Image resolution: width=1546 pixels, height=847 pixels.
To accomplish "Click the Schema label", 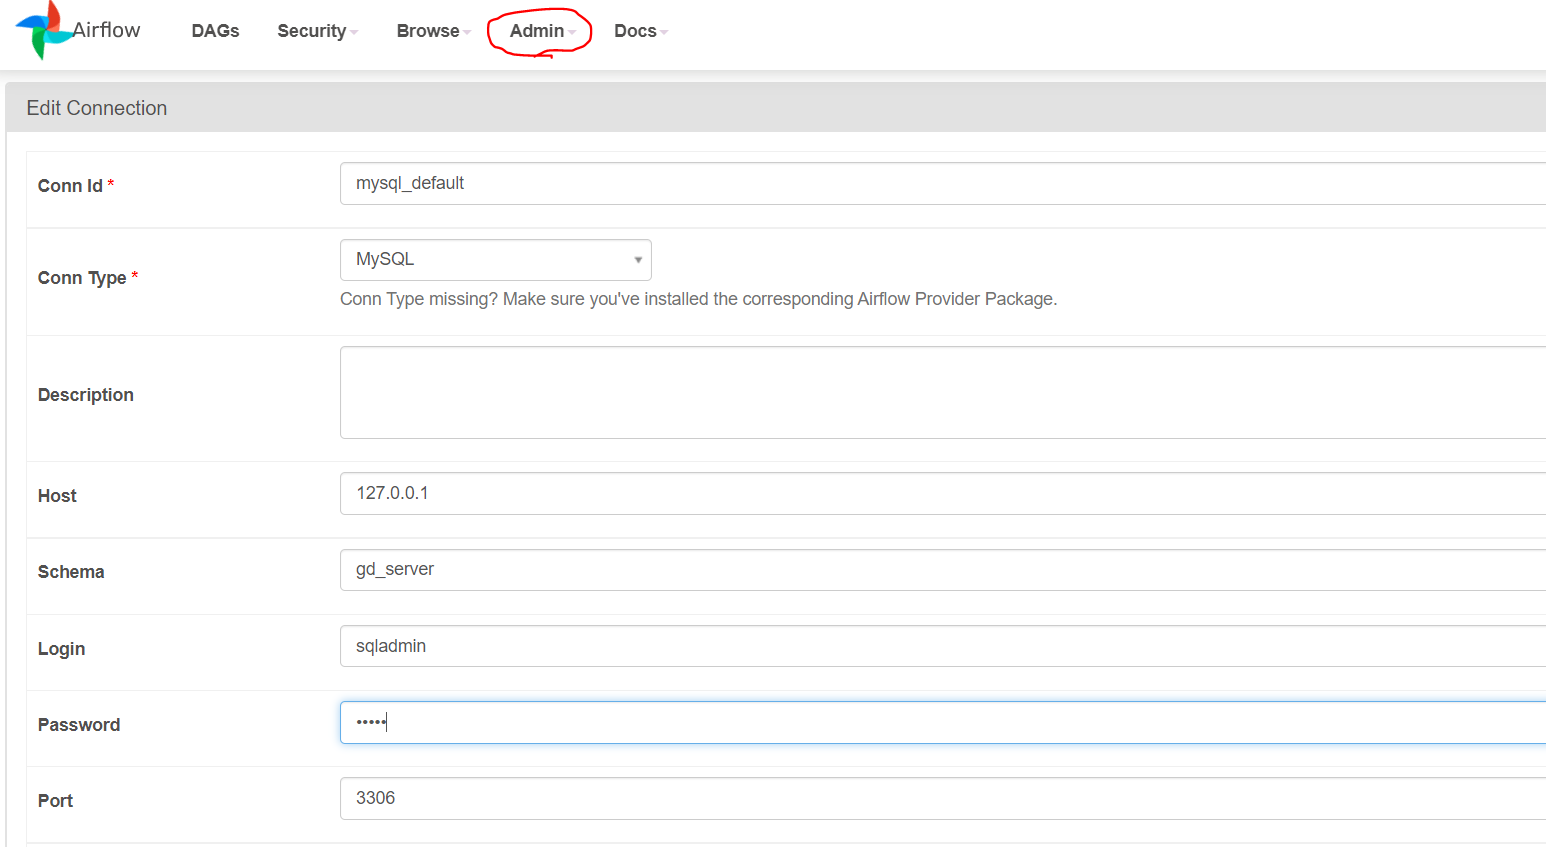I will point(71,572).
